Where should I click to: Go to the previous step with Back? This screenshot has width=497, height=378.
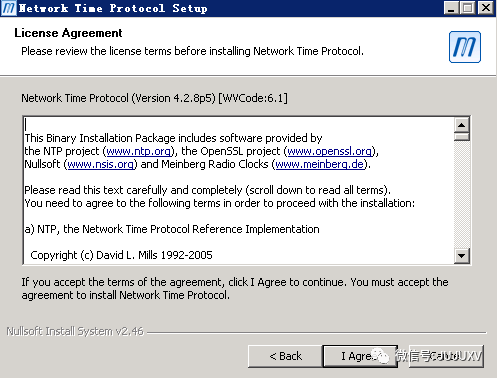tap(285, 356)
